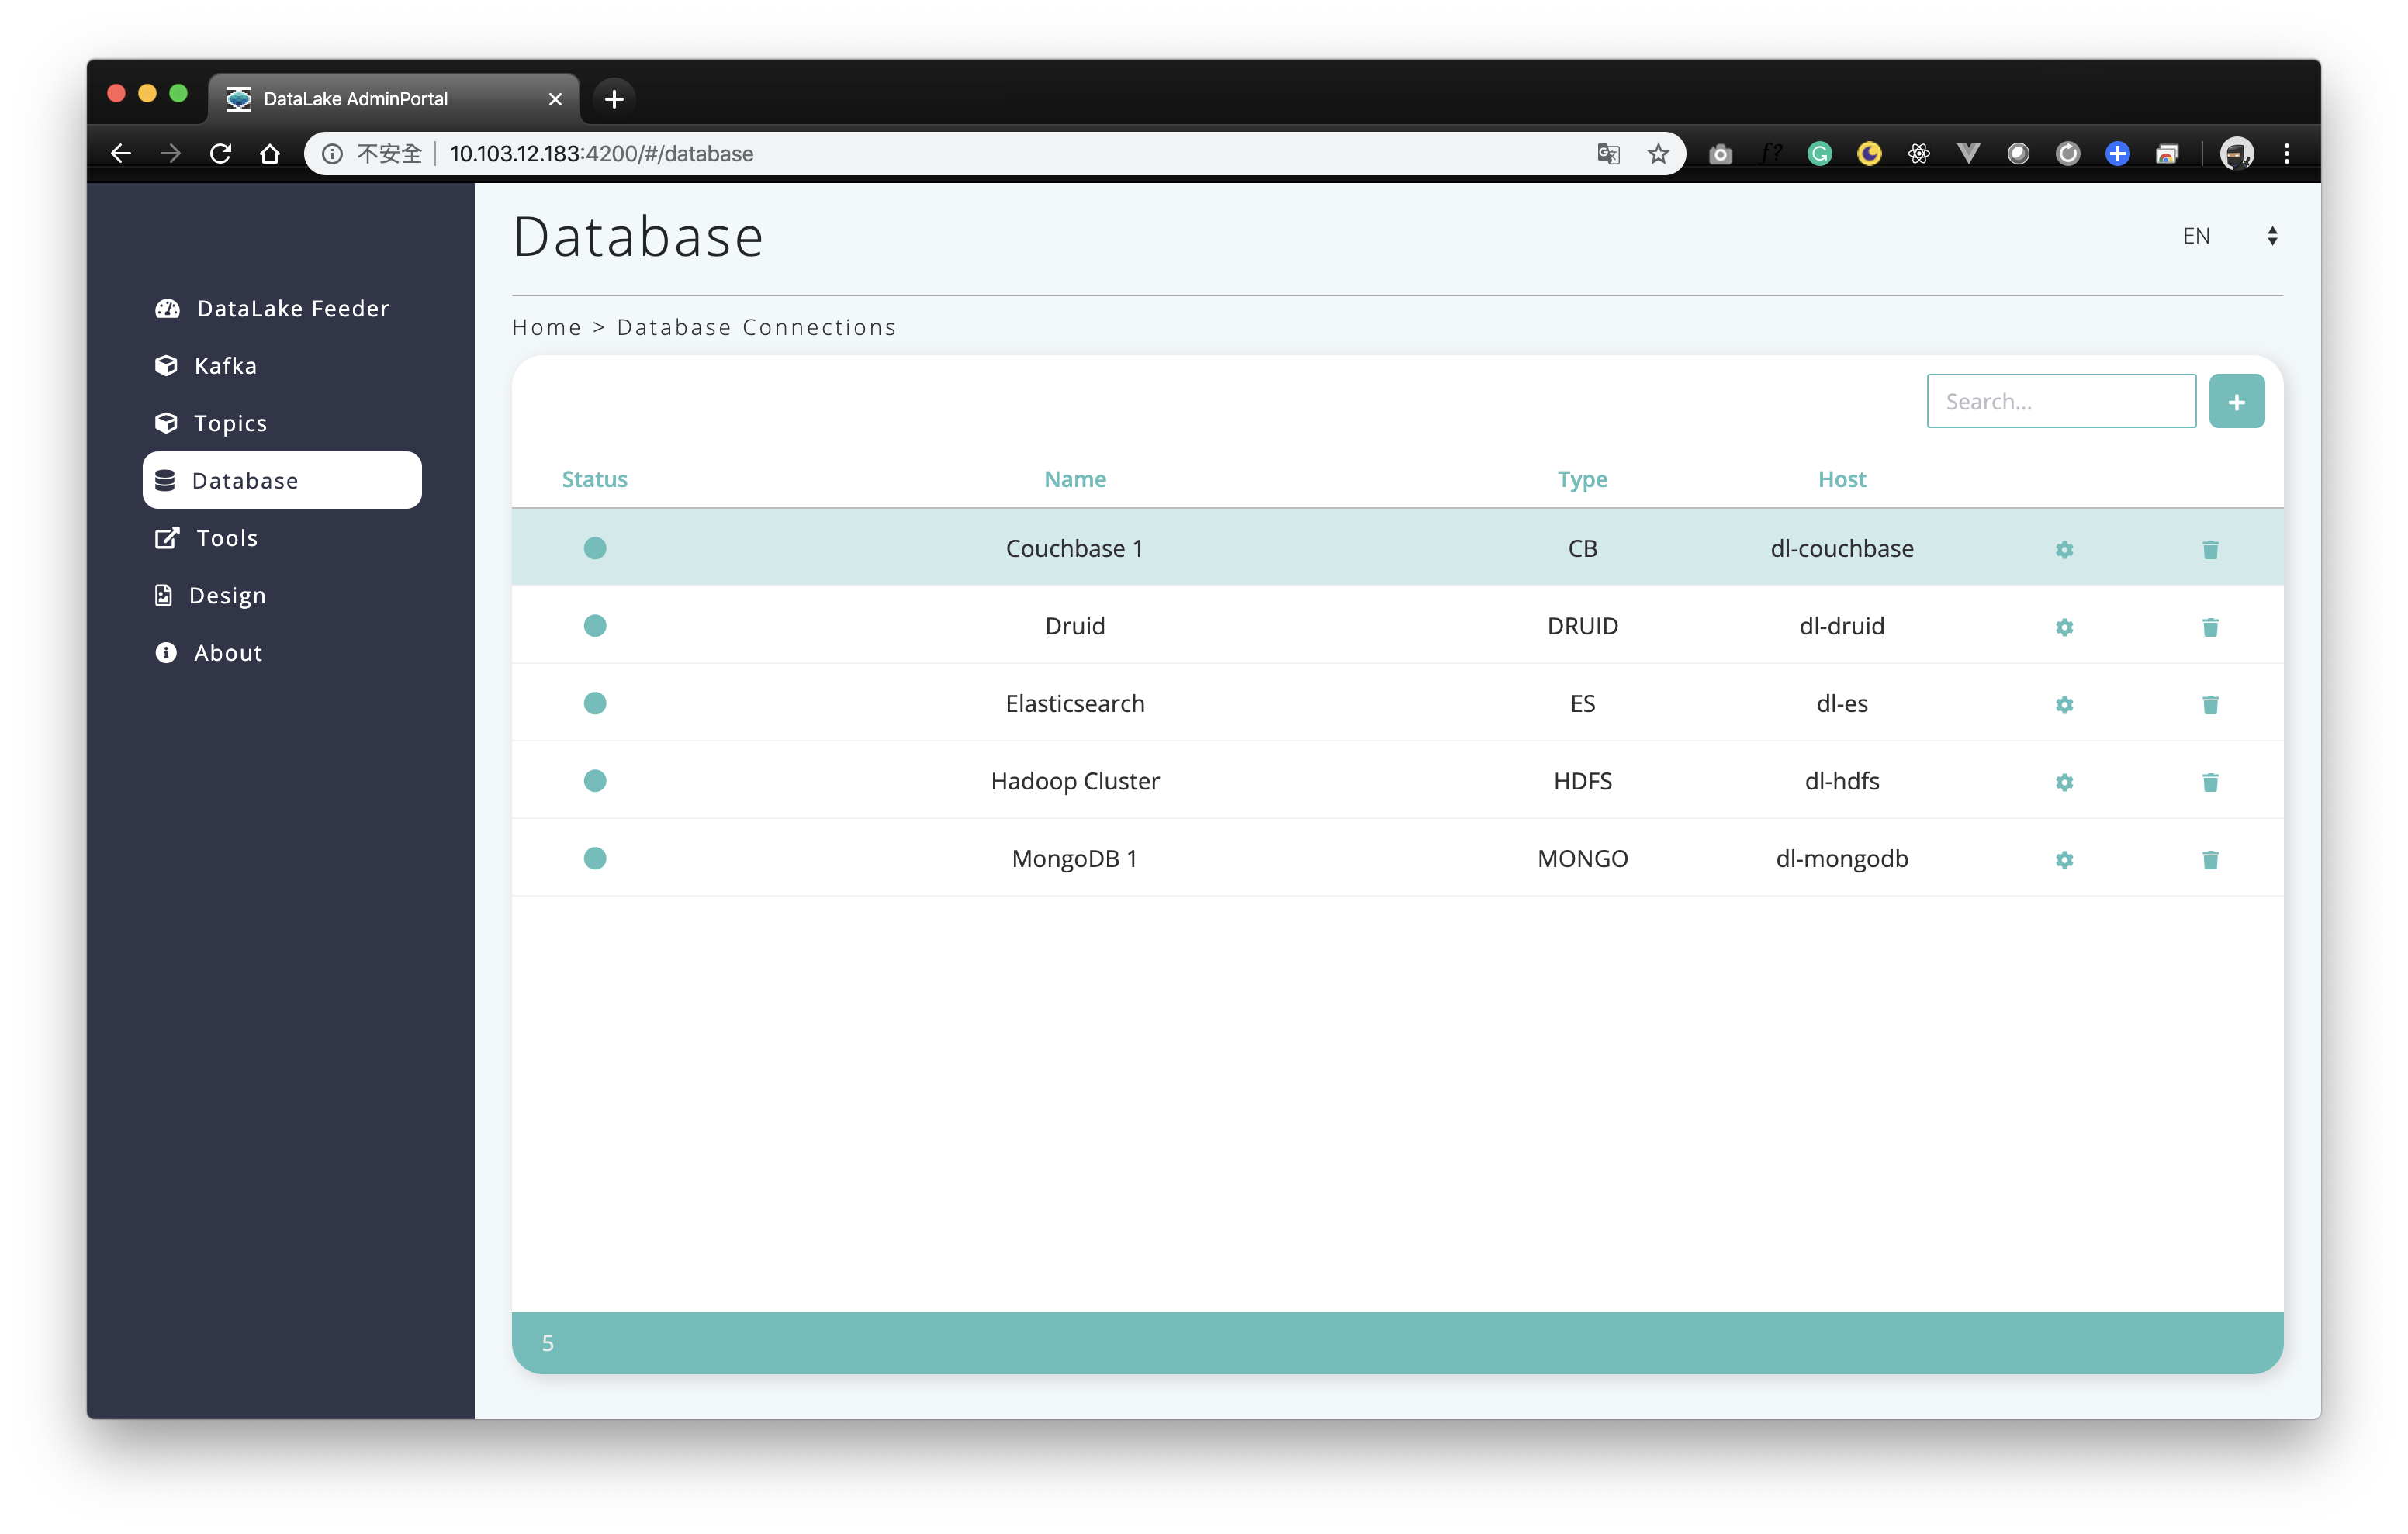Delete the Druid database entry
This screenshot has width=2408, height=1534.
(x=2210, y=627)
